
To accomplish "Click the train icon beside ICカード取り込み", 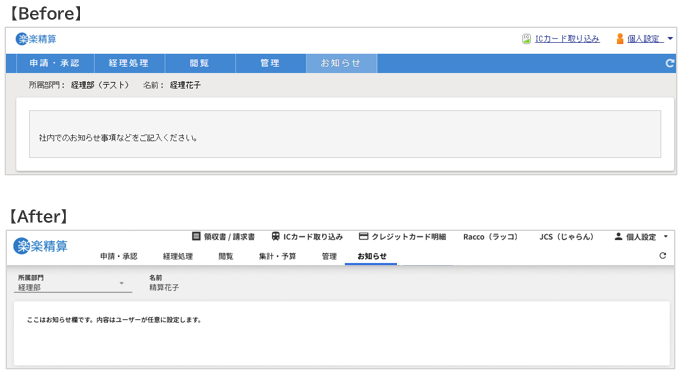I will [275, 236].
